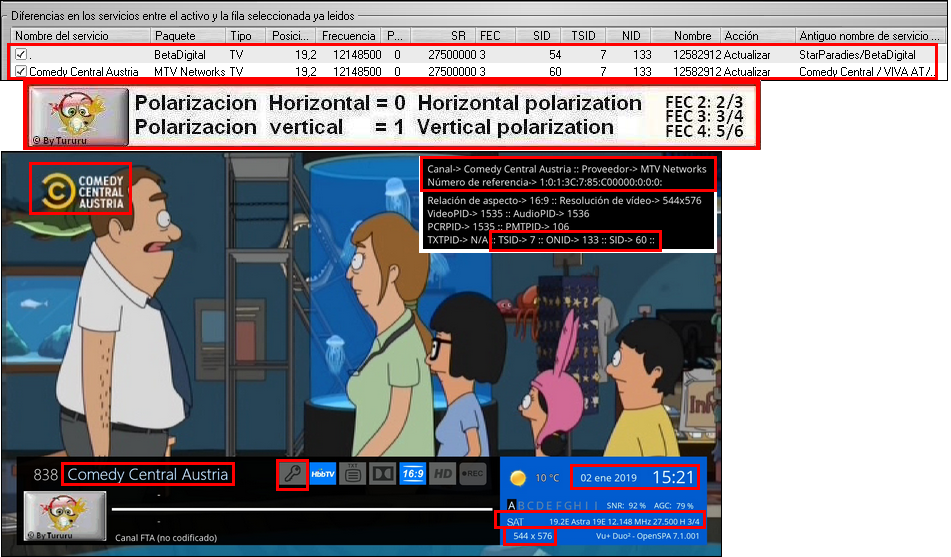Click Canal FTA (no codificado) text
Viewport: 951px width, 557px height.
click(x=166, y=538)
